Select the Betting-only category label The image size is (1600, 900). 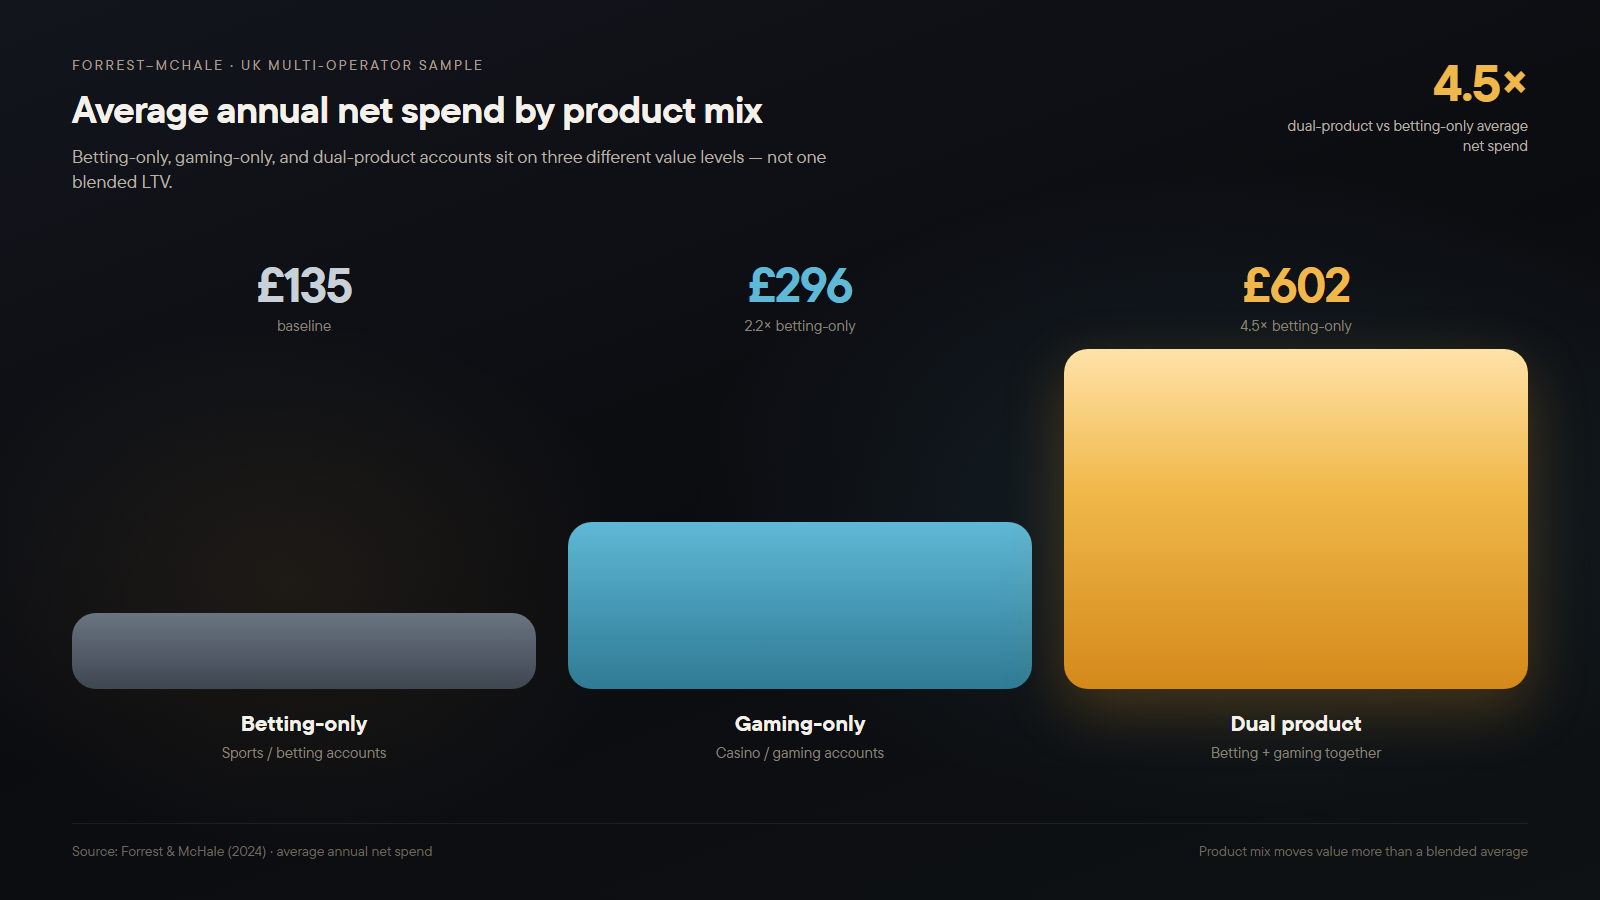tap(304, 724)
